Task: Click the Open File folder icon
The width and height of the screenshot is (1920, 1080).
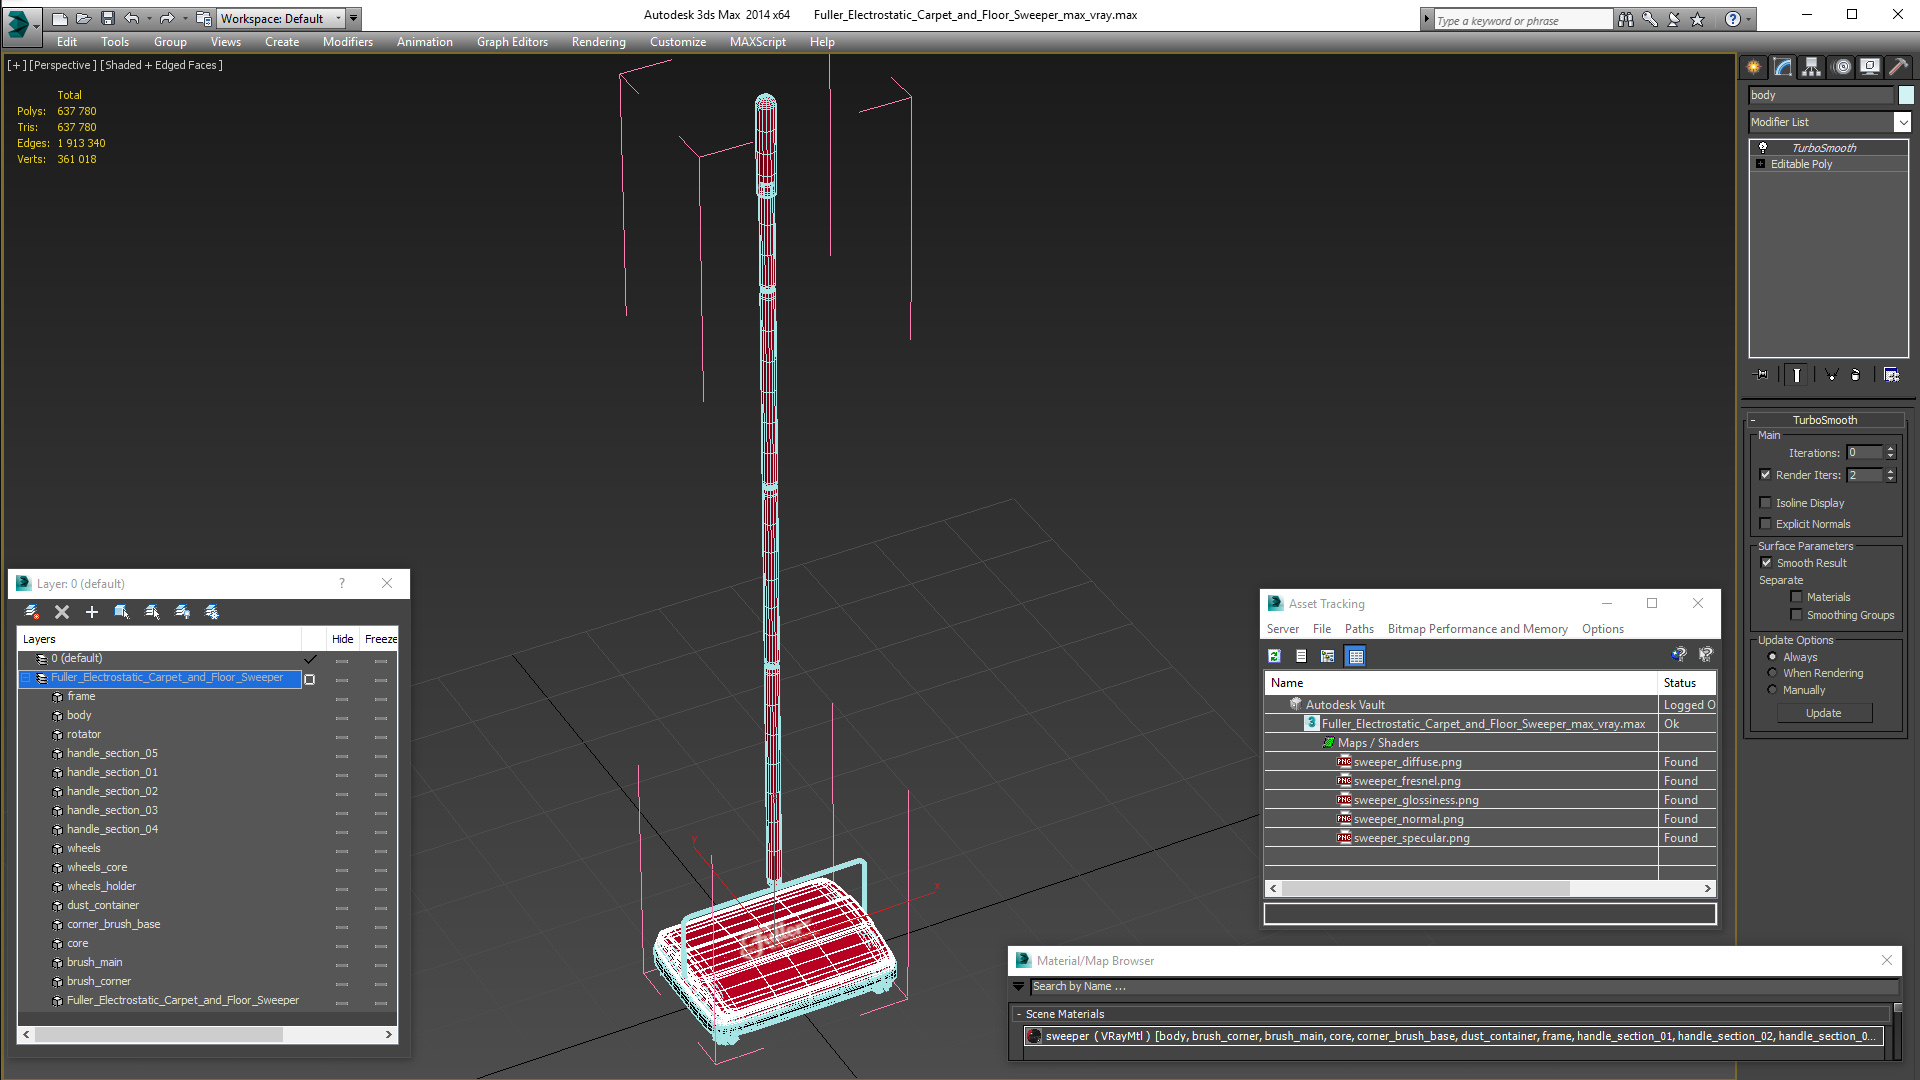Action: [x=84, y=18]
